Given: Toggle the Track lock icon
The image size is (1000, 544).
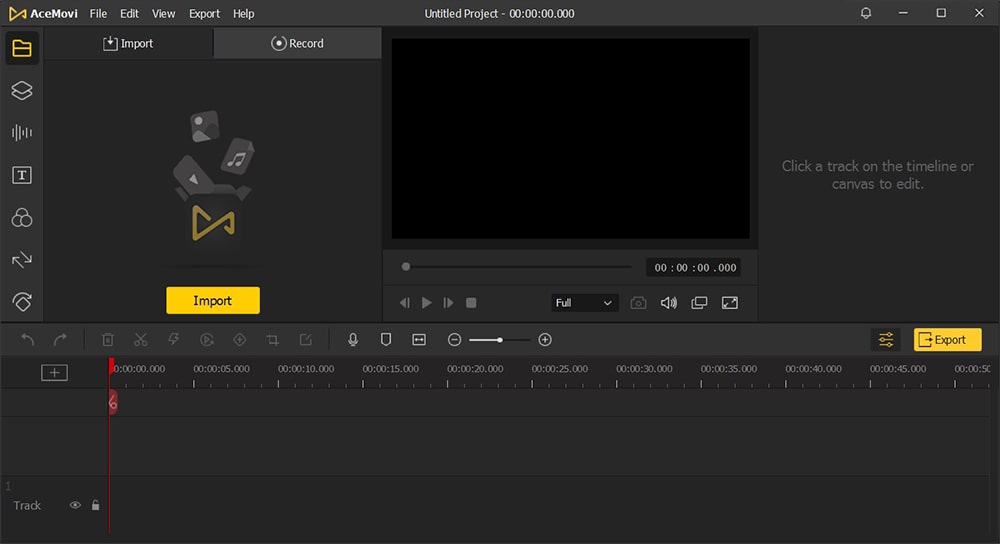Looking at the screenshot, I should pos(96,505).
